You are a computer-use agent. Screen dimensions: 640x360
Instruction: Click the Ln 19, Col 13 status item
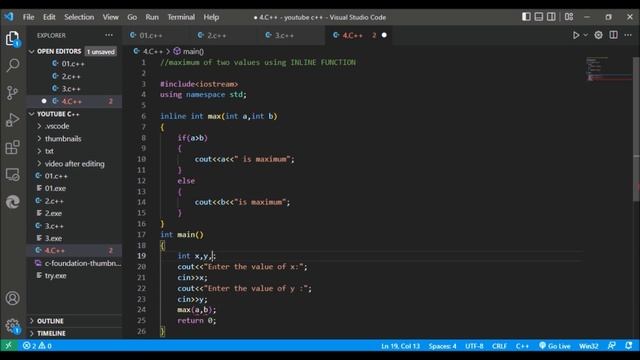click(x=400, y=346)
